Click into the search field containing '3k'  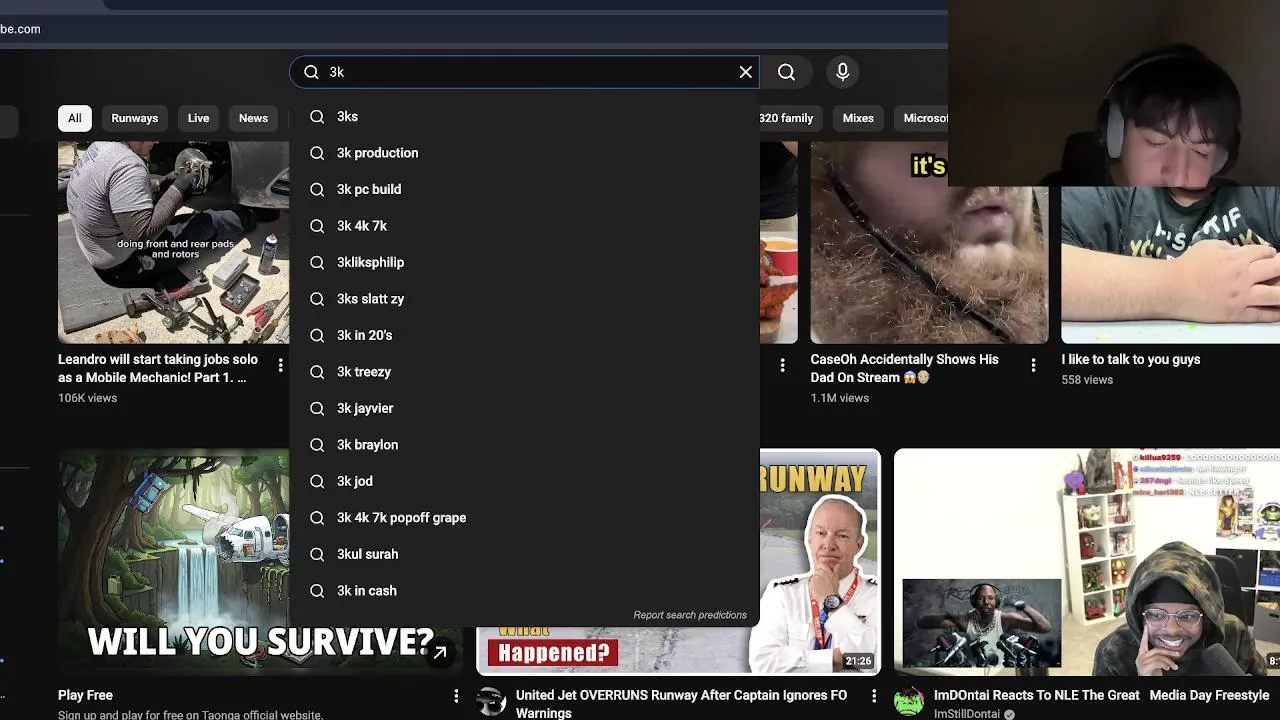coord(525,72)
